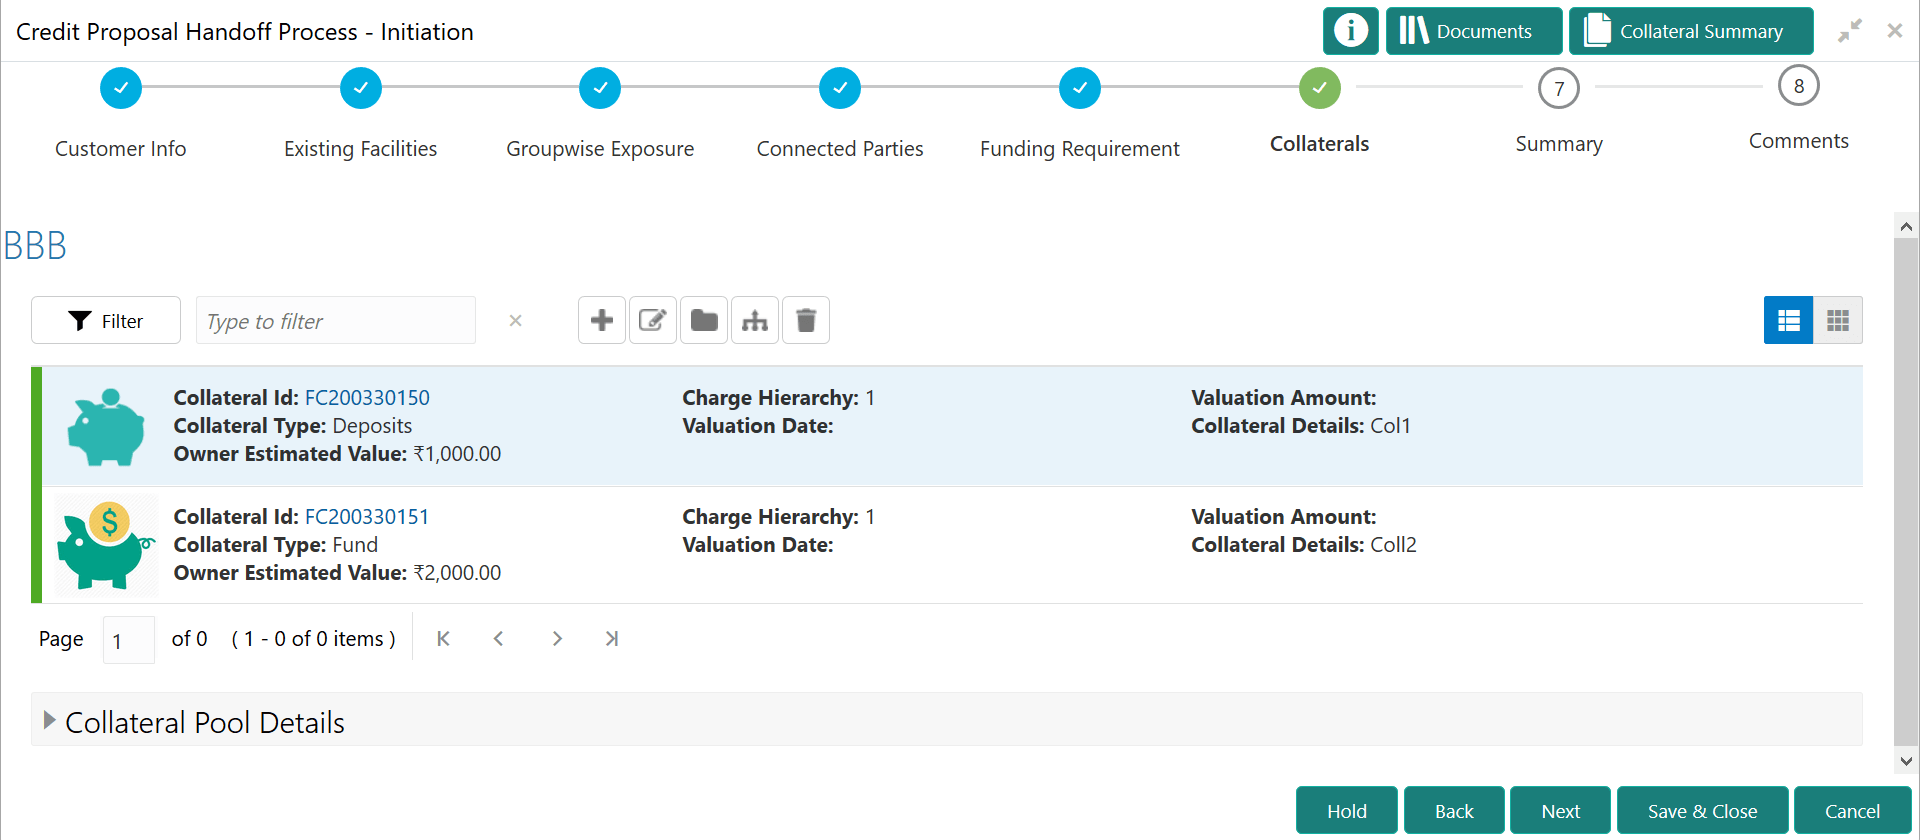Select the Fund piggy bank thumbnail

coord(106,546)
